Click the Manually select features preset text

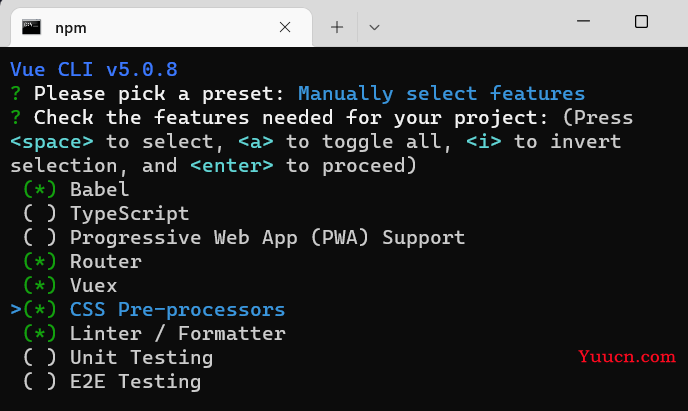[x=441, y=93]
